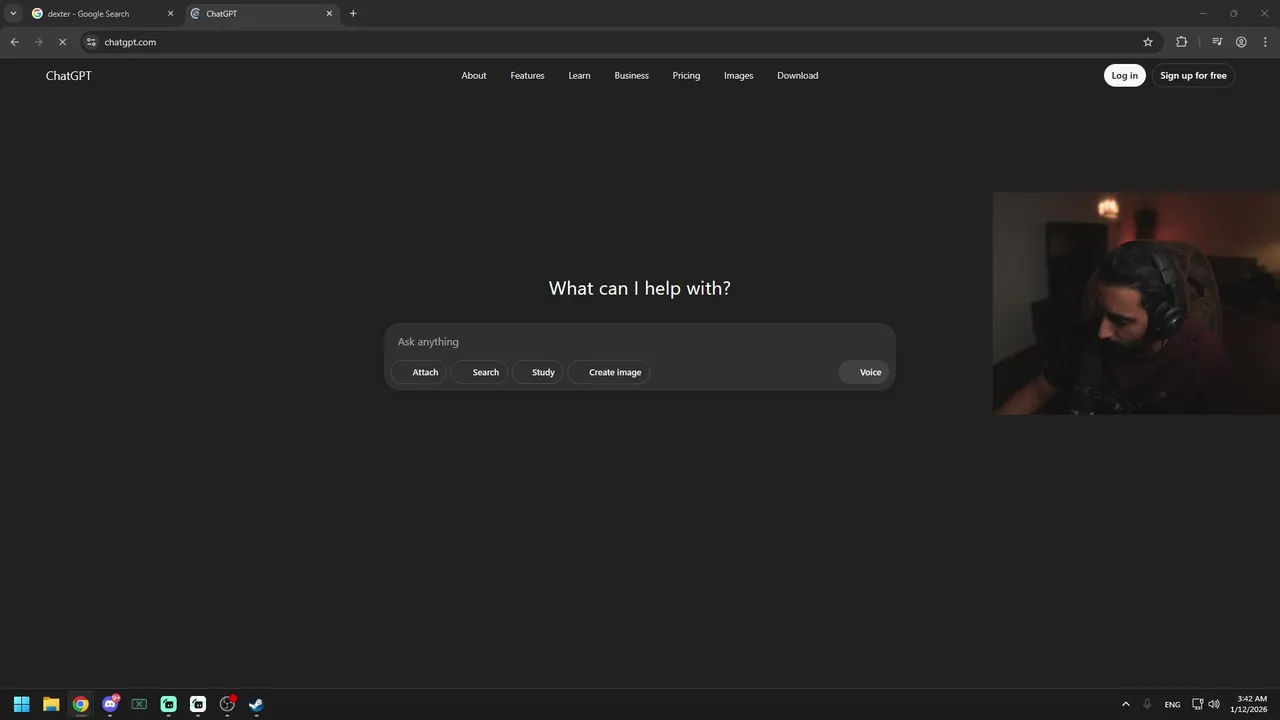Stop page loading with the X button
Screen dimensions: 1280x720
[x=62, y=42]
